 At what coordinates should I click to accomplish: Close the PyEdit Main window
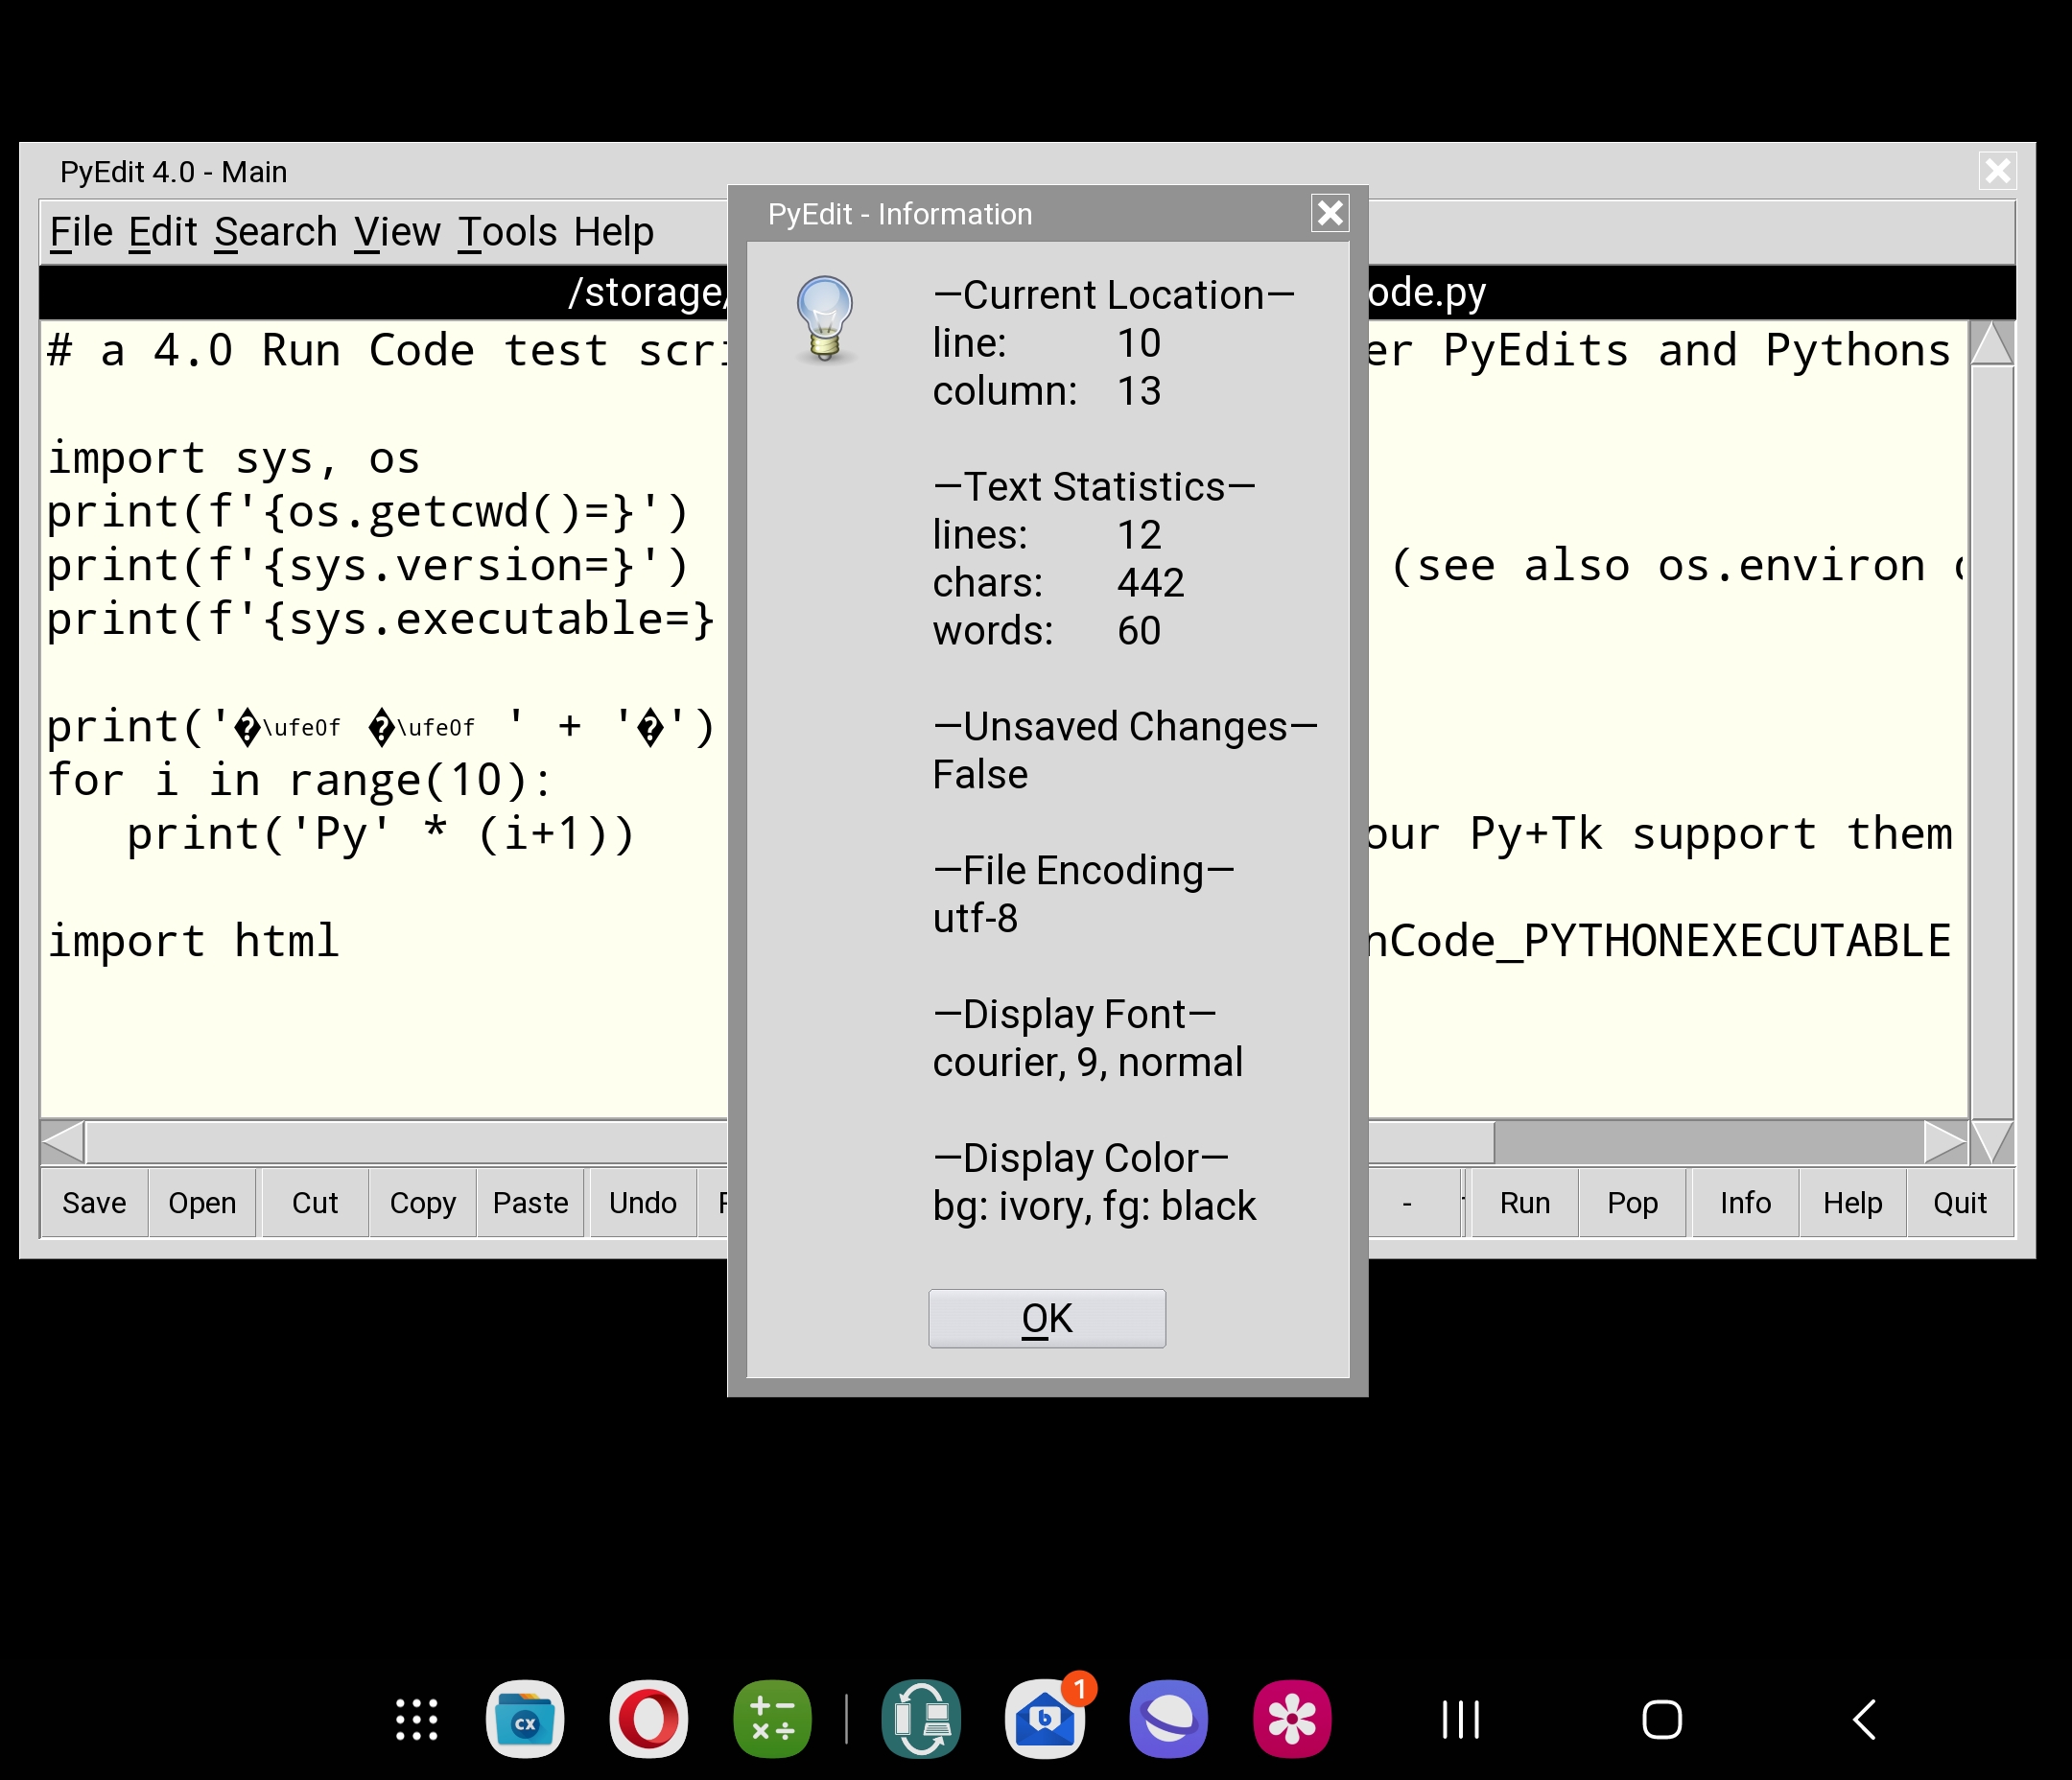pyautogui.click(x=1997, y=171)
